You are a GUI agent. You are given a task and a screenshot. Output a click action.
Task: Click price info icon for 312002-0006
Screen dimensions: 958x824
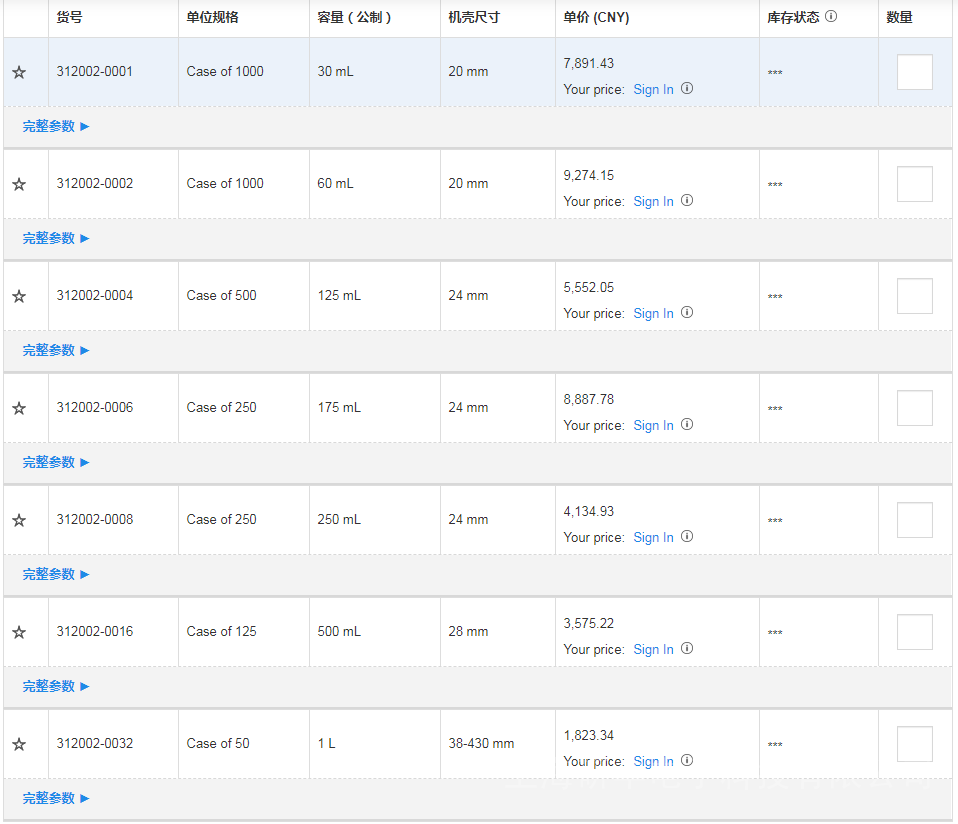(687, 425)
